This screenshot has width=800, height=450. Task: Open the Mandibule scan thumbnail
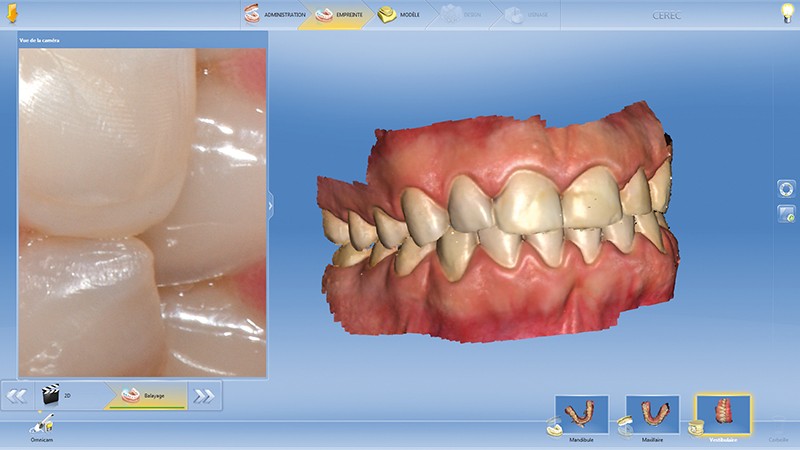tap(582, 413)
